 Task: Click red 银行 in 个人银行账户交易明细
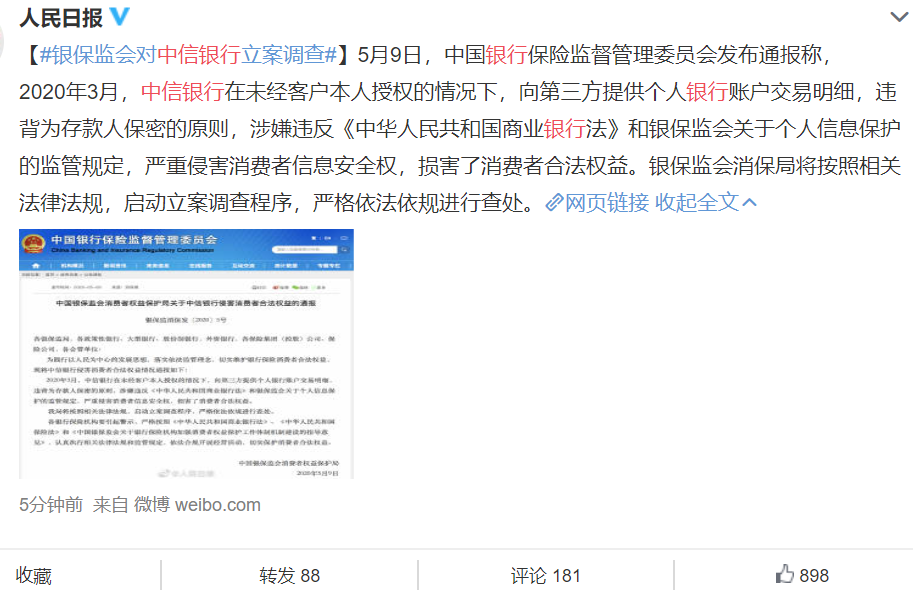[x=707, y=92]
